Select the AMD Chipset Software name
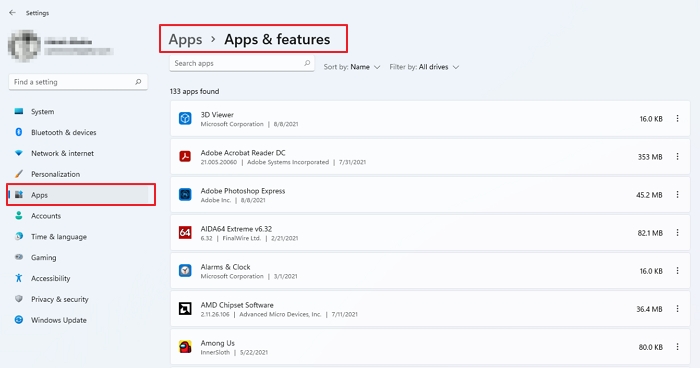 pos(237,305)
